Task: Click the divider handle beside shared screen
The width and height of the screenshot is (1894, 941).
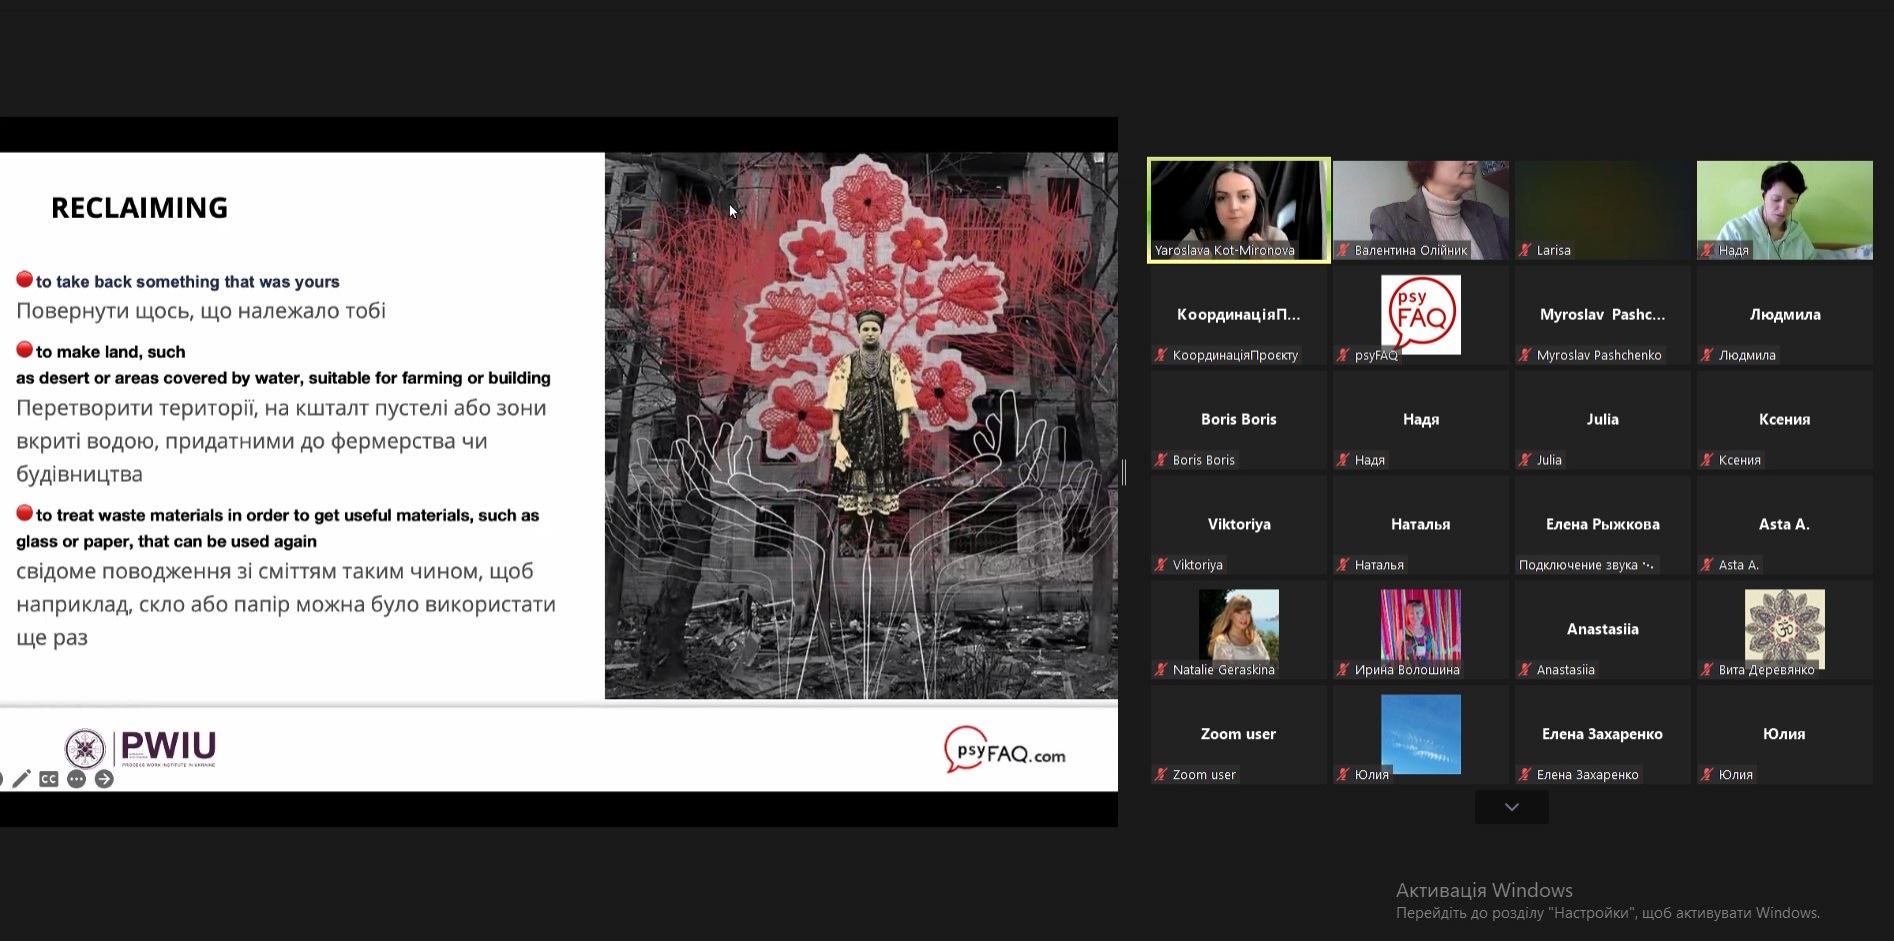Action: tap(1124, 473)
